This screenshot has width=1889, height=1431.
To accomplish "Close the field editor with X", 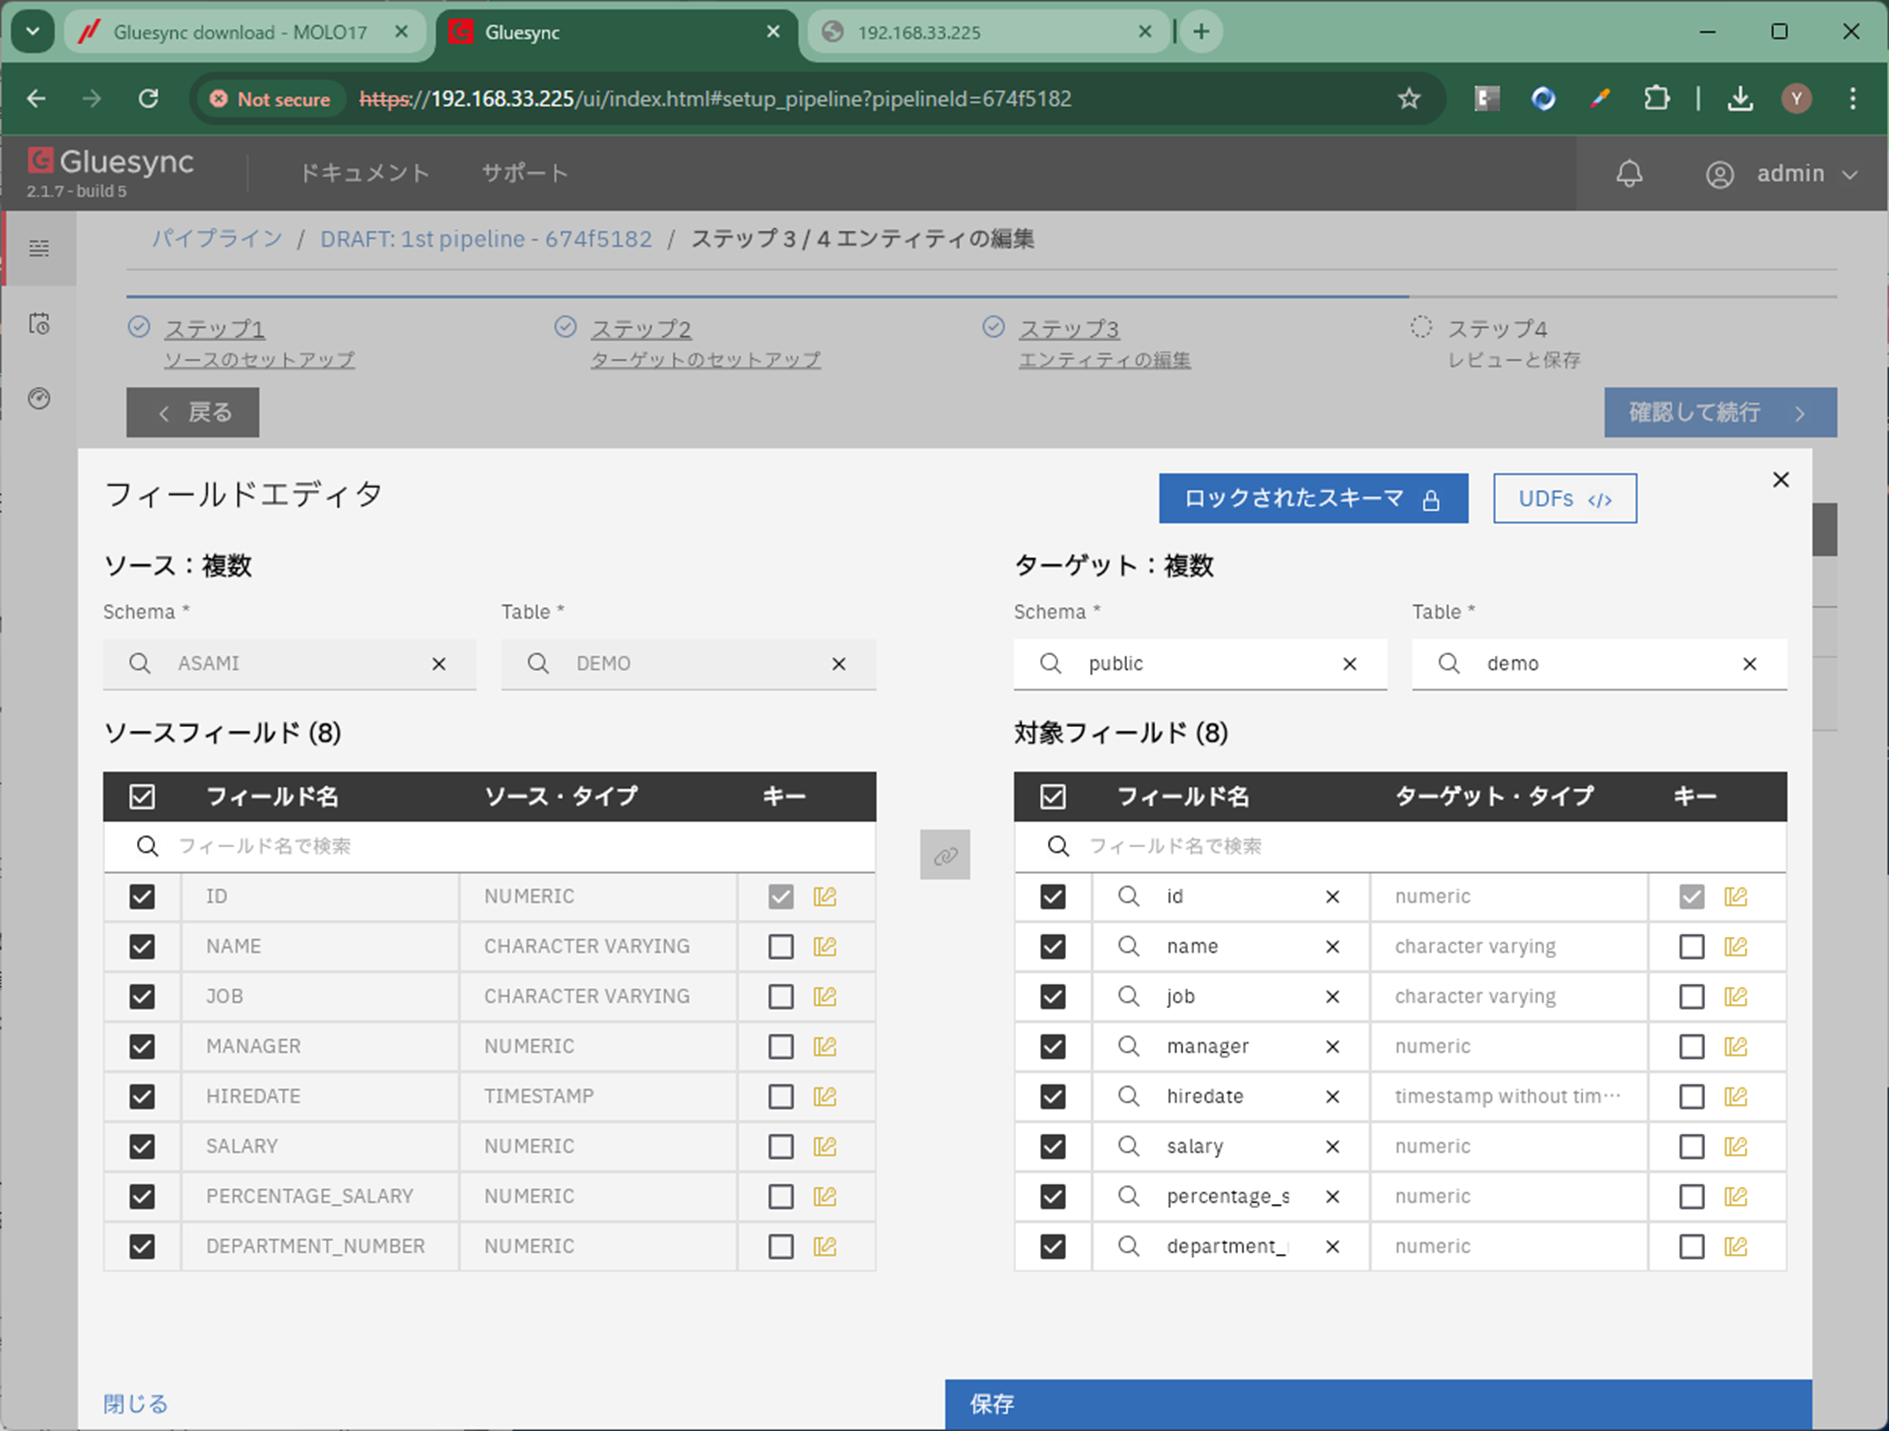I will [x=1780, y=480].
